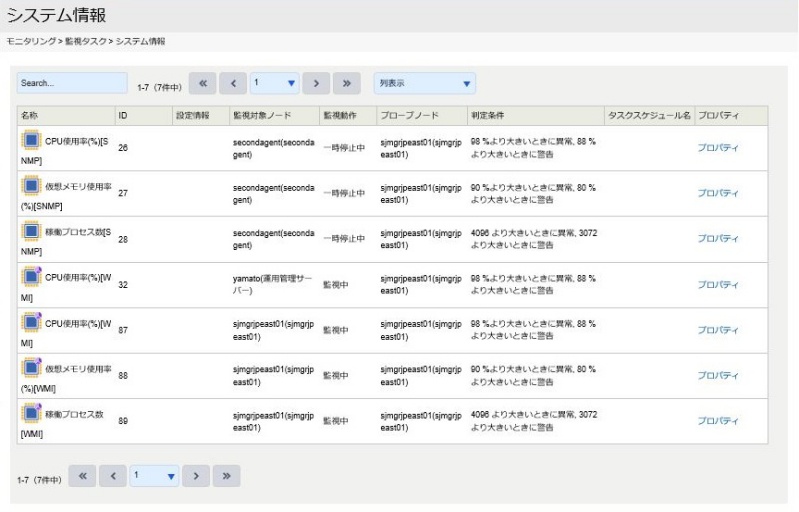Select name 仮想メモリ使用率(%)[WMI]

click(66, 379)
